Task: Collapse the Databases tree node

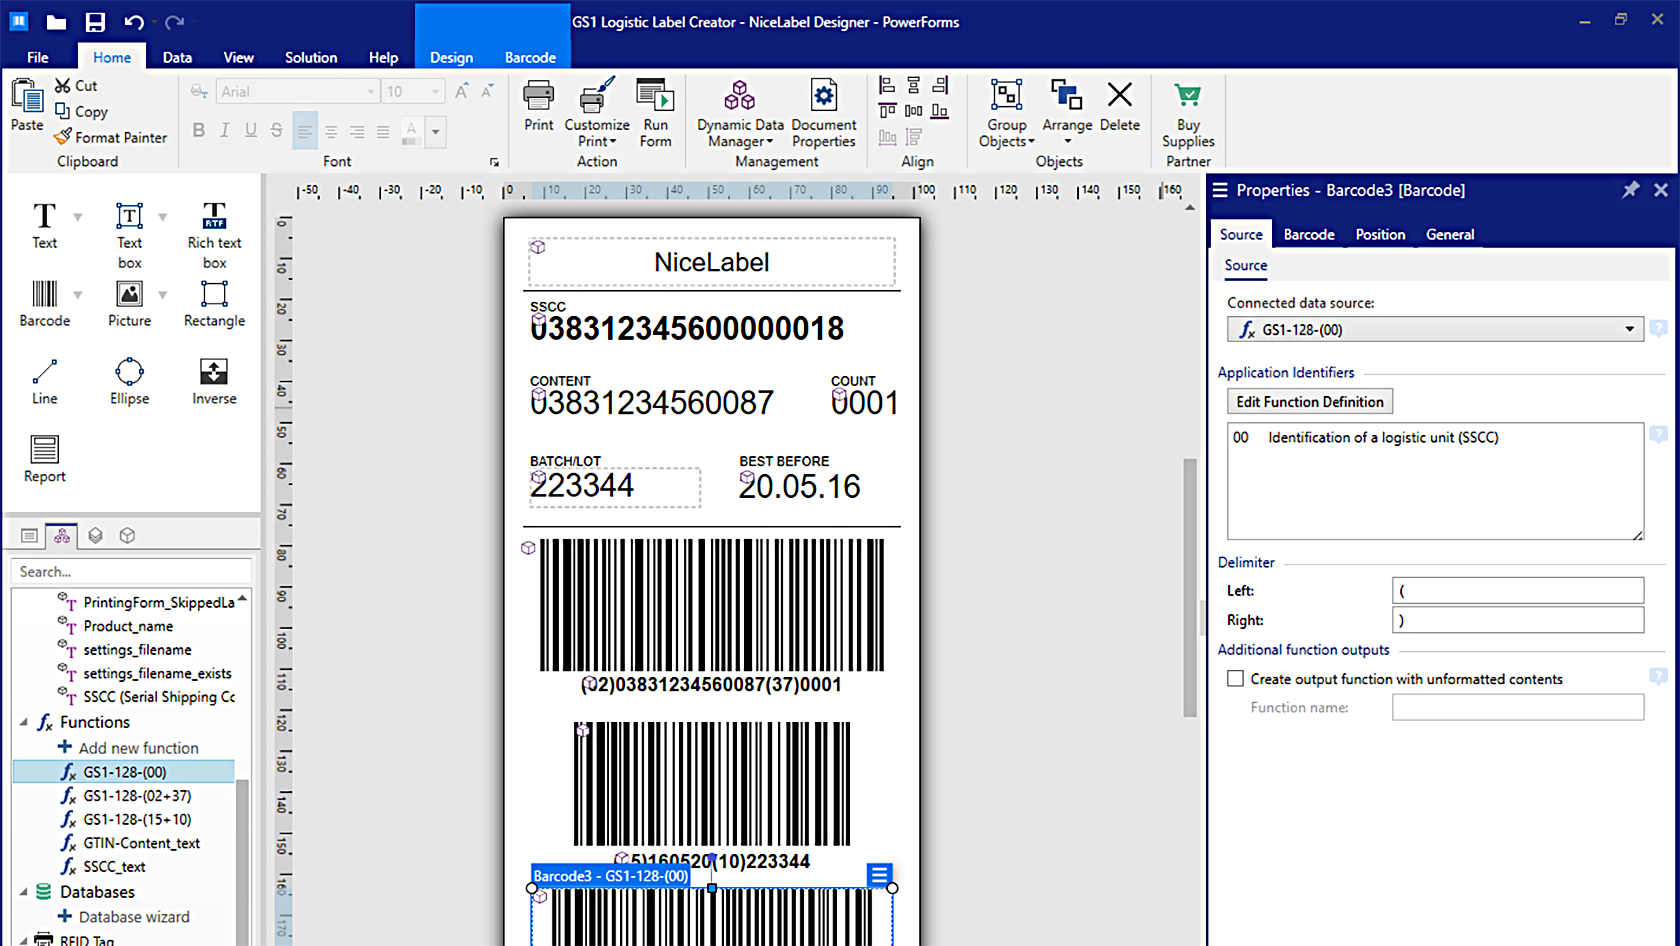Action: [24, 891]
